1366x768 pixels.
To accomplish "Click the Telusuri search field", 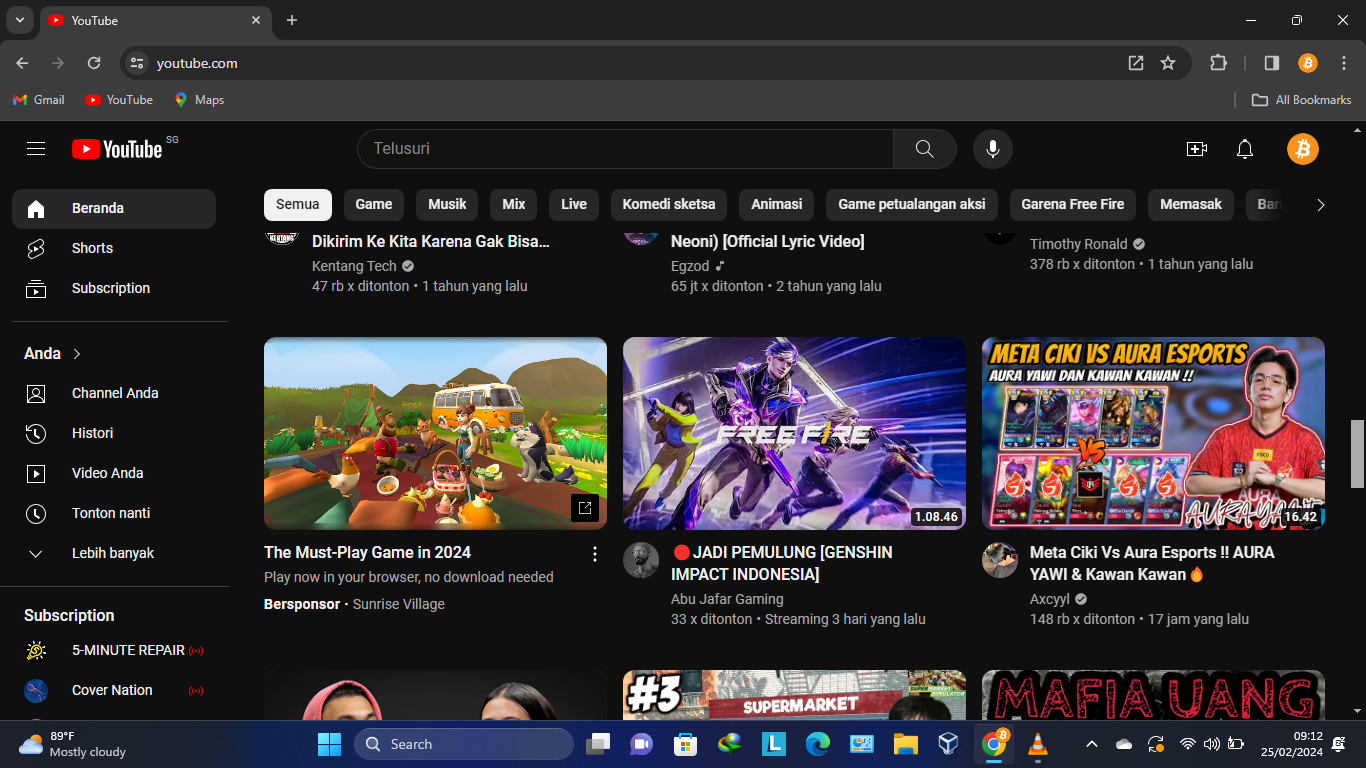I will 625,149.
